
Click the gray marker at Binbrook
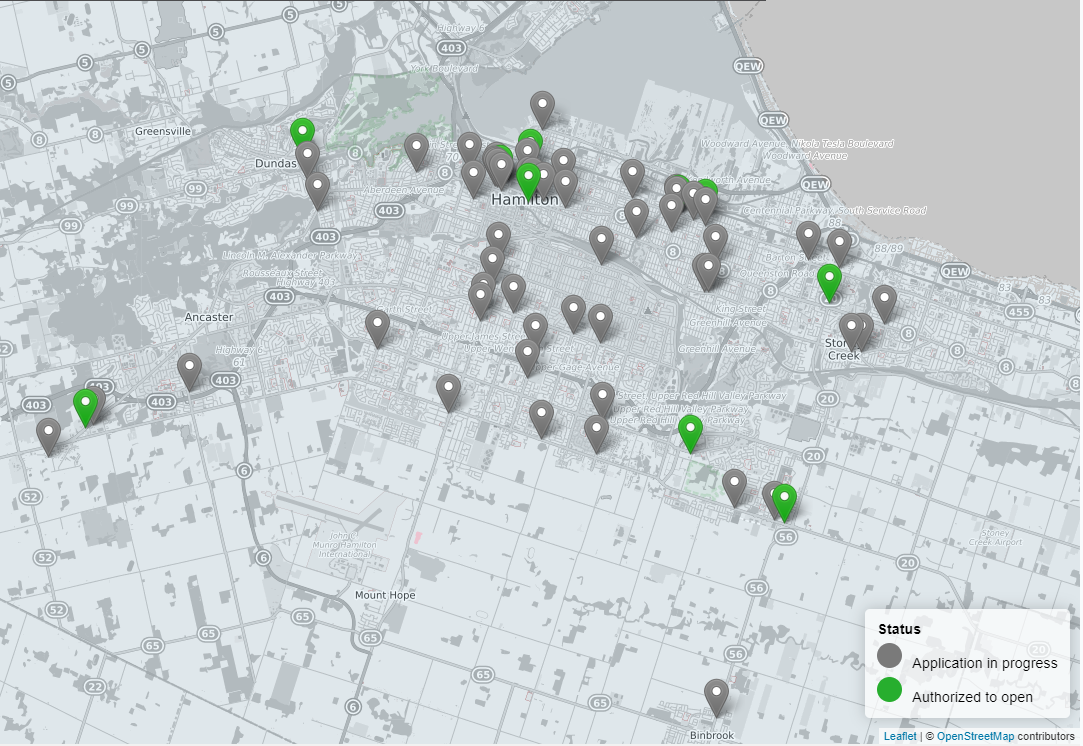click(716, 696)
